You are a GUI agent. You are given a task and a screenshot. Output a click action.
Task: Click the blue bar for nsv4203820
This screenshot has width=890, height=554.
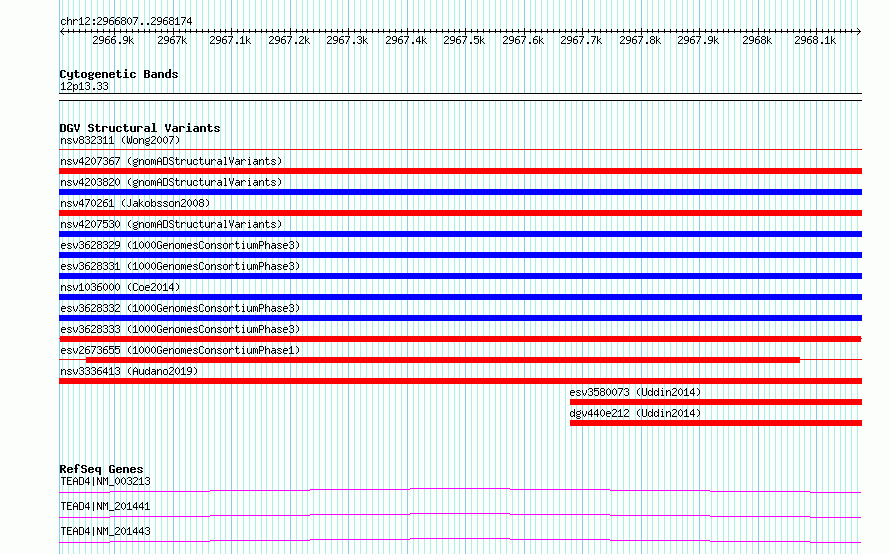(460, 192)
